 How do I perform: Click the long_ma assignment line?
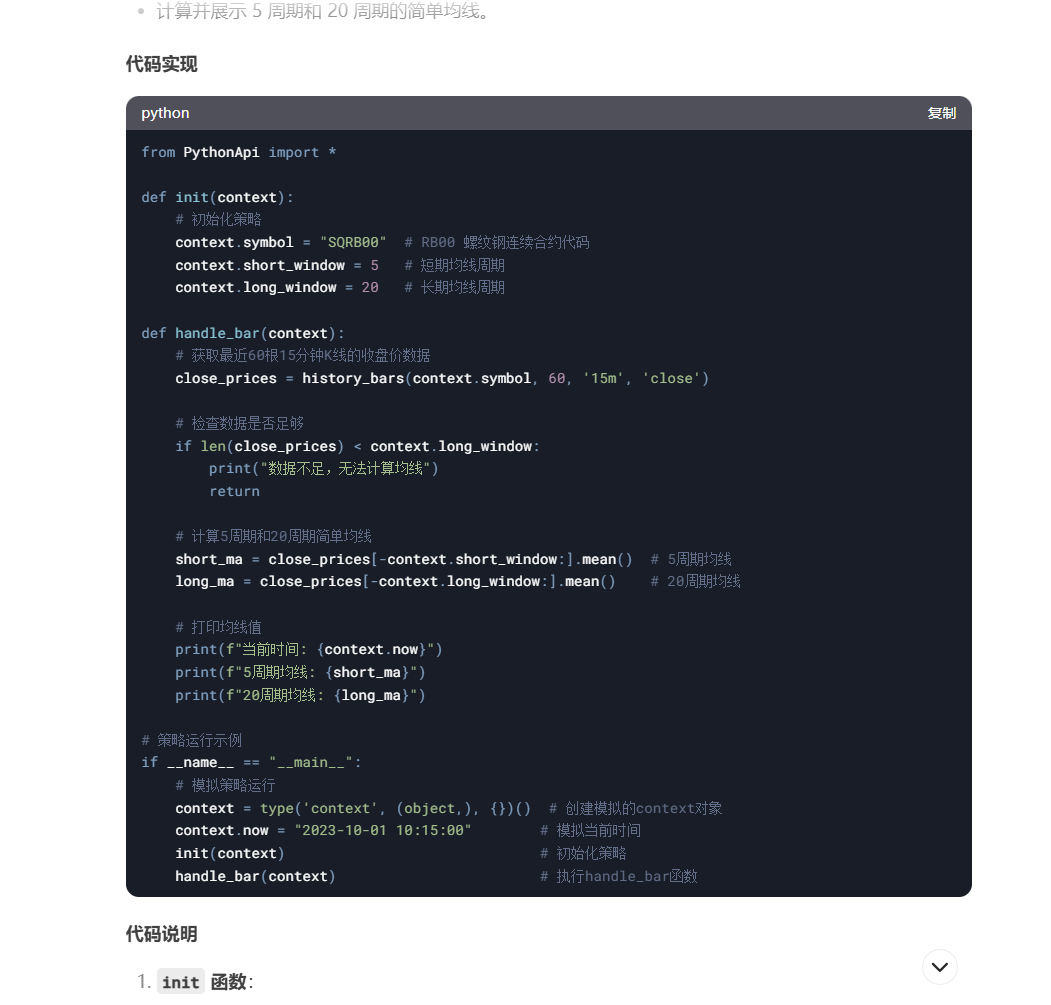395,581
